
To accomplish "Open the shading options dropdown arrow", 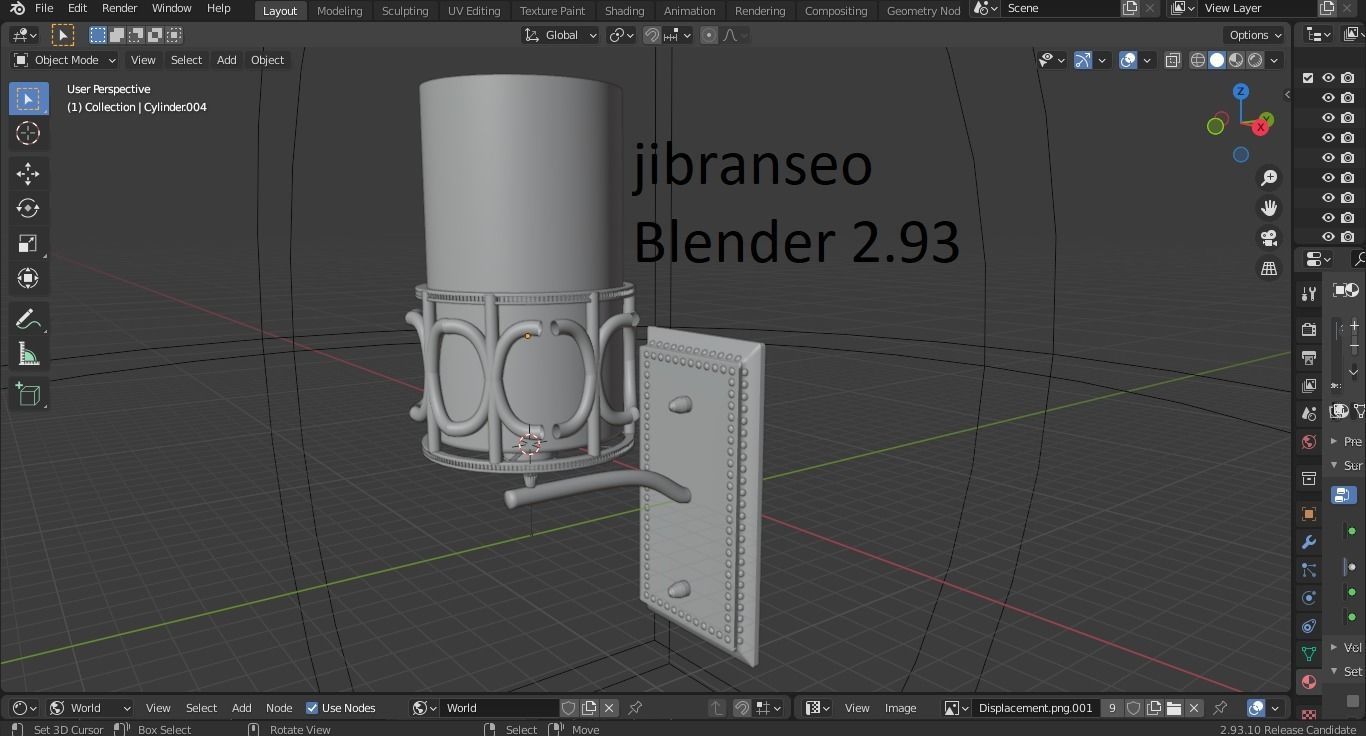I will (x=1275, y=60).
